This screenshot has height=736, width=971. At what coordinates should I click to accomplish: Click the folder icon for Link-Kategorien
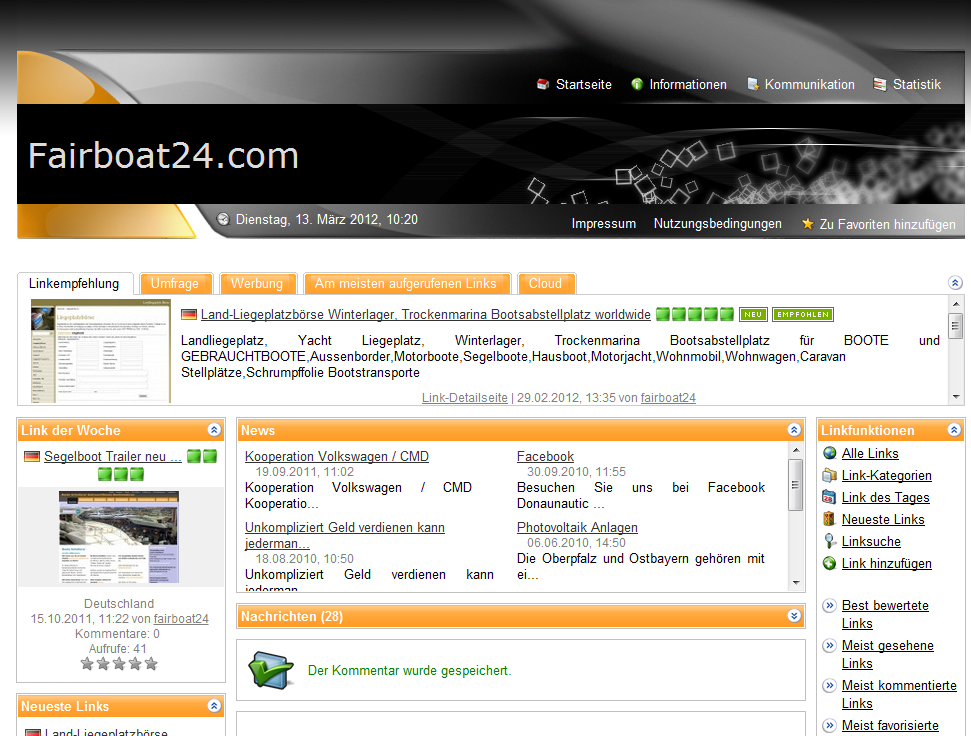tap(830, 475)
